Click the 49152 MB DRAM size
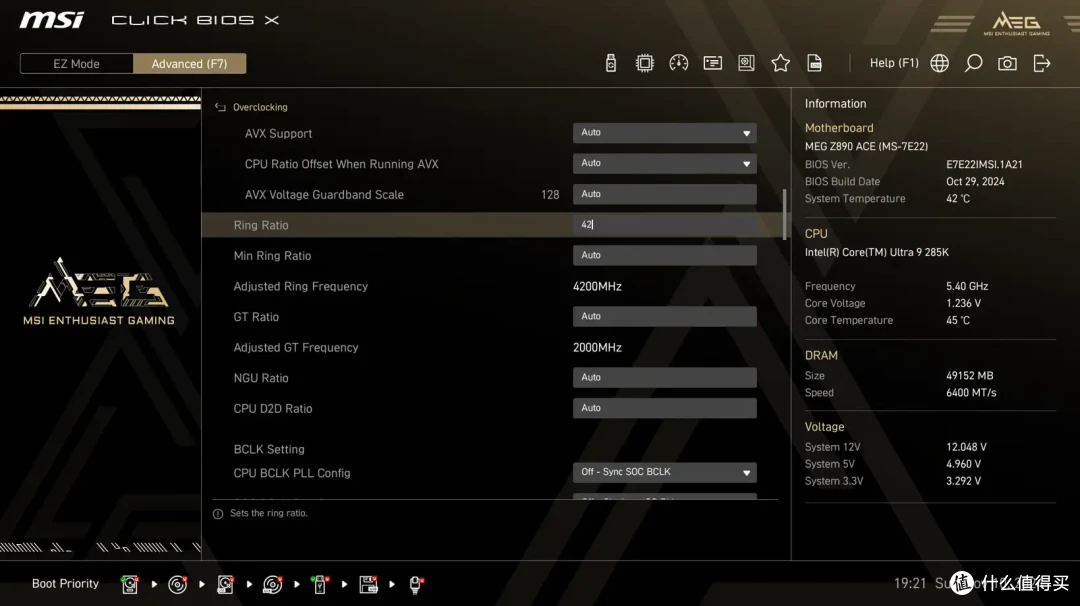Screen dimensions: 1080x606 point(970,376)
